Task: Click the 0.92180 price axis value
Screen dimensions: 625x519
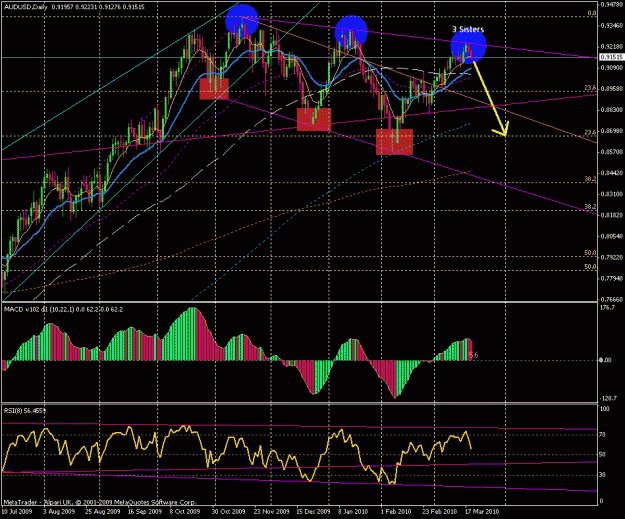Action: pyautogui.click(x=612, y=47)
